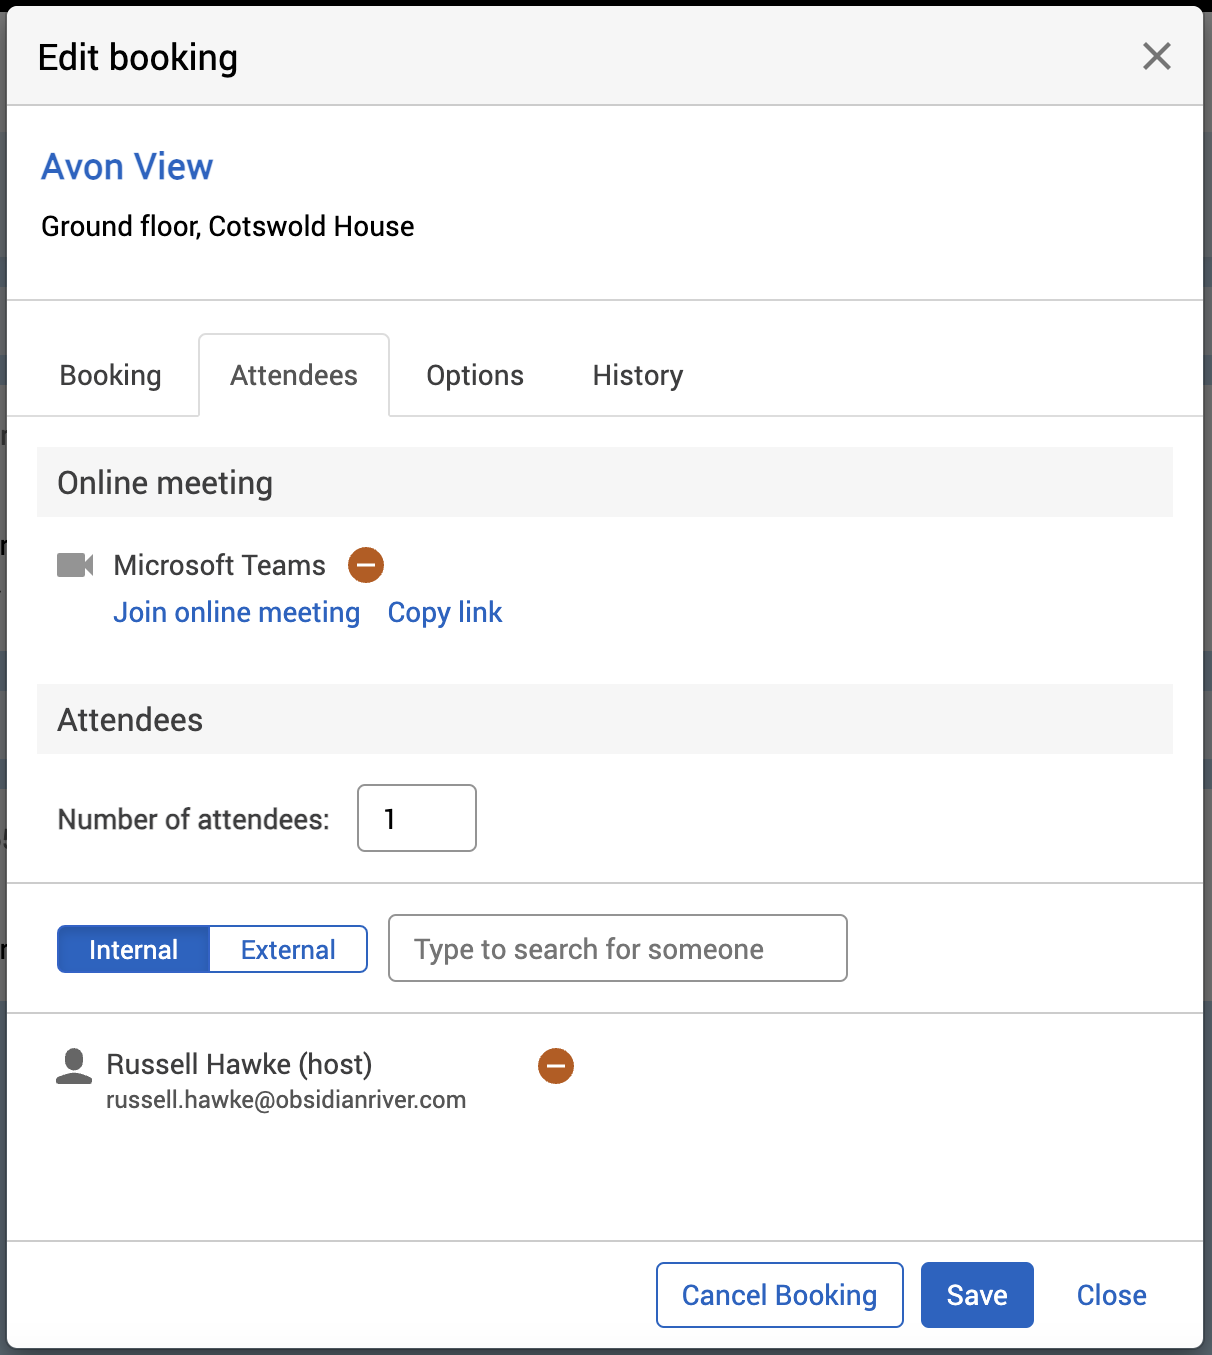Select the Internal attendee toggle
Viewport: 1212px width, 1355px height.
[x=133, y=949]
